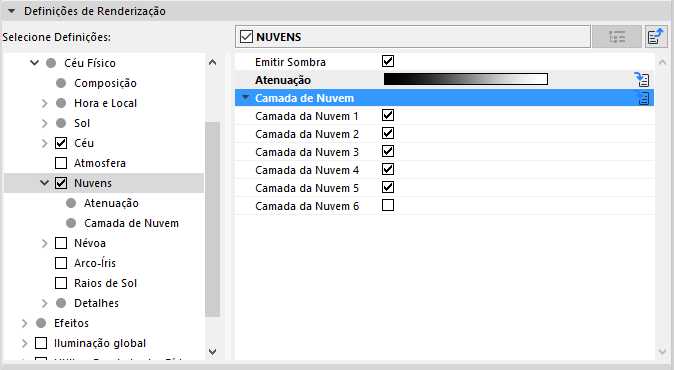The width and height of the screenshot is (674, 370).
Task: Disable Camada da Nuvem 5 checkbox
Action: click(x=388, y=188)
